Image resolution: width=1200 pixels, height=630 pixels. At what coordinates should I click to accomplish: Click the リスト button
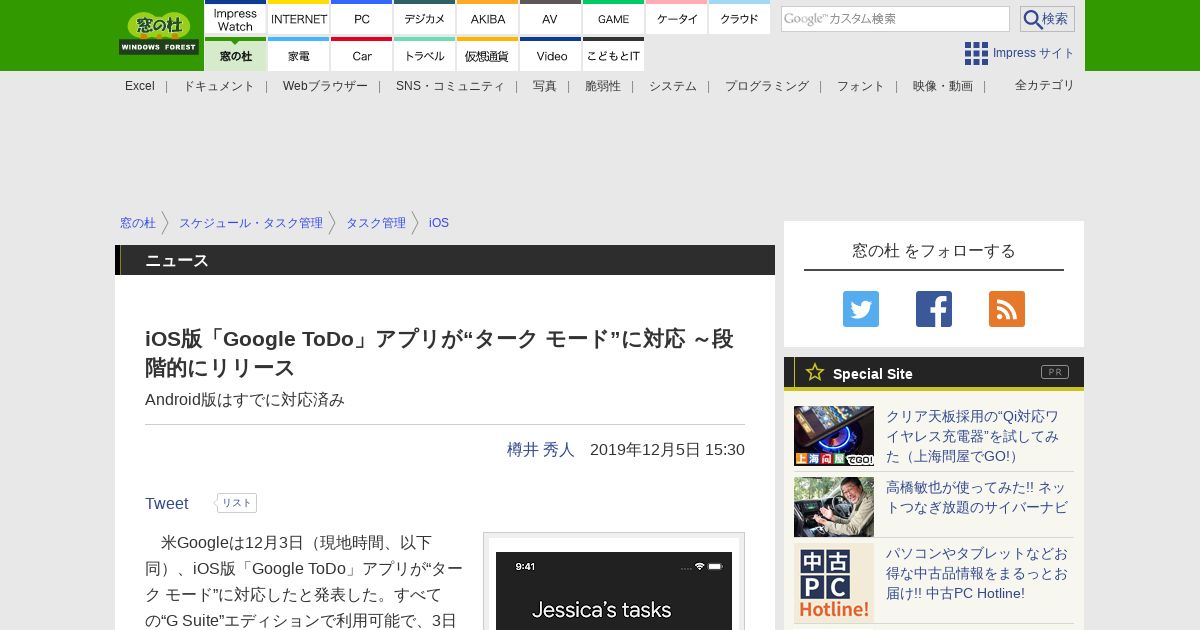tap(237, 503)
